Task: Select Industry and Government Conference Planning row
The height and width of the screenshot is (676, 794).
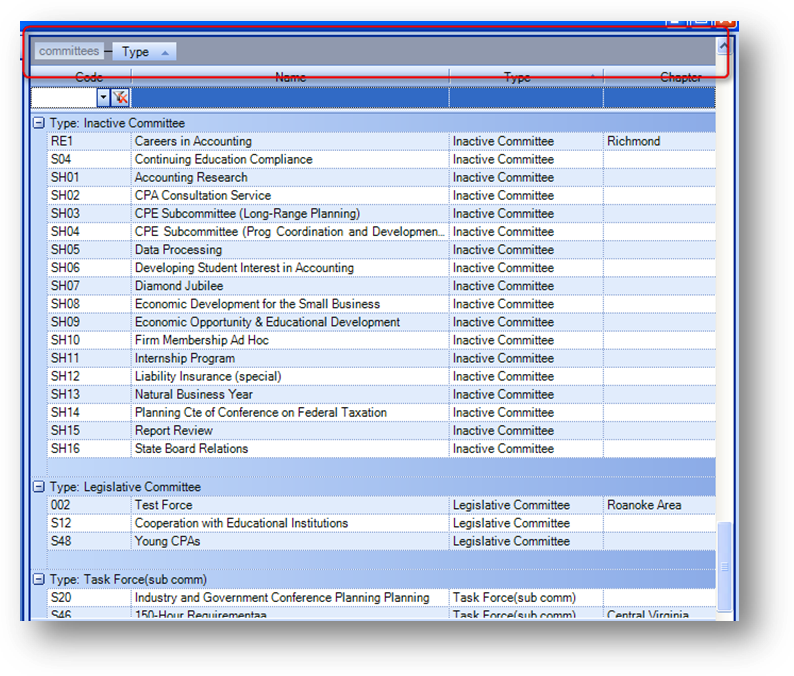Action: pos(382,597)
